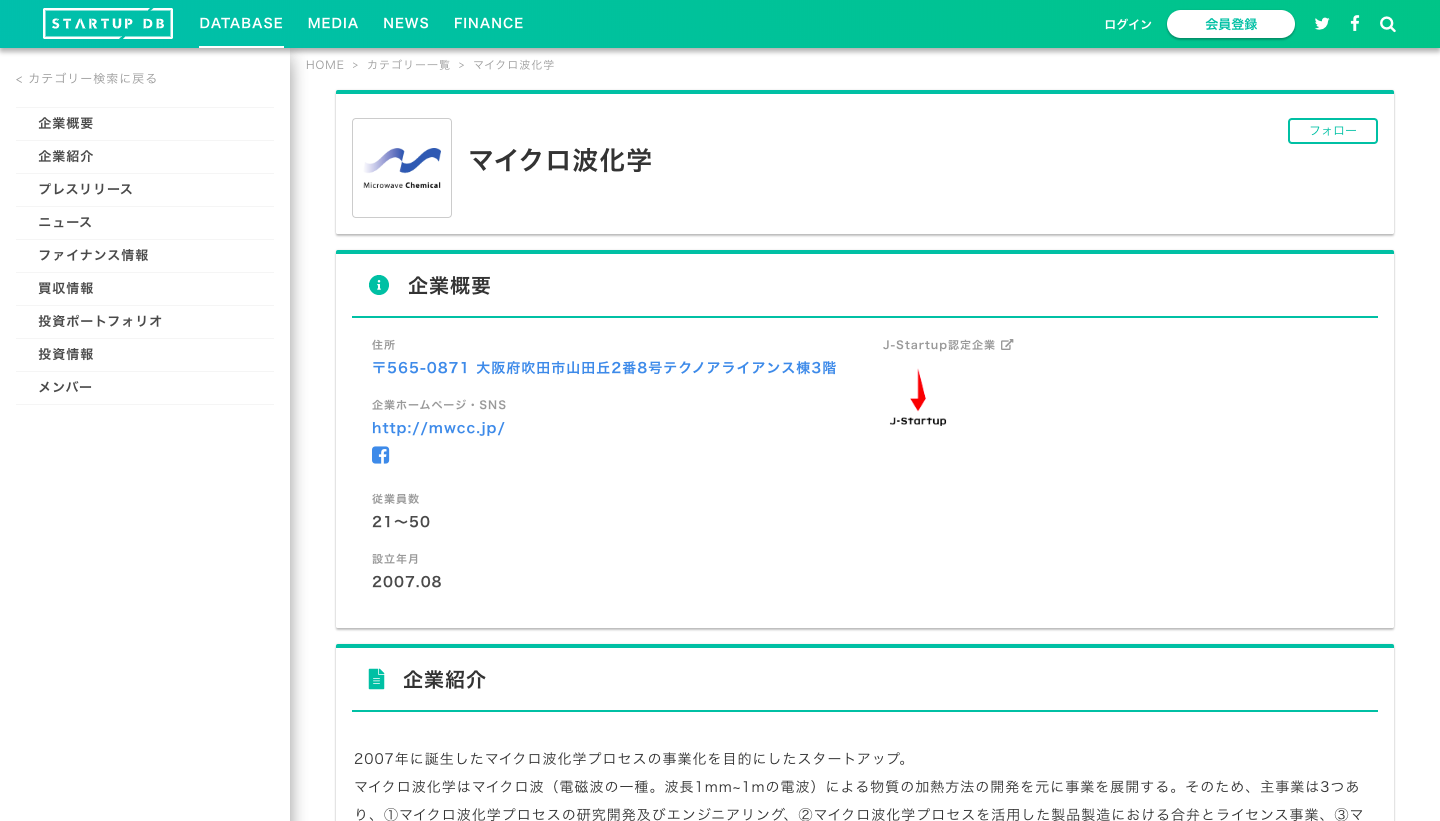Click the 設立年月 label

[396, 559]
